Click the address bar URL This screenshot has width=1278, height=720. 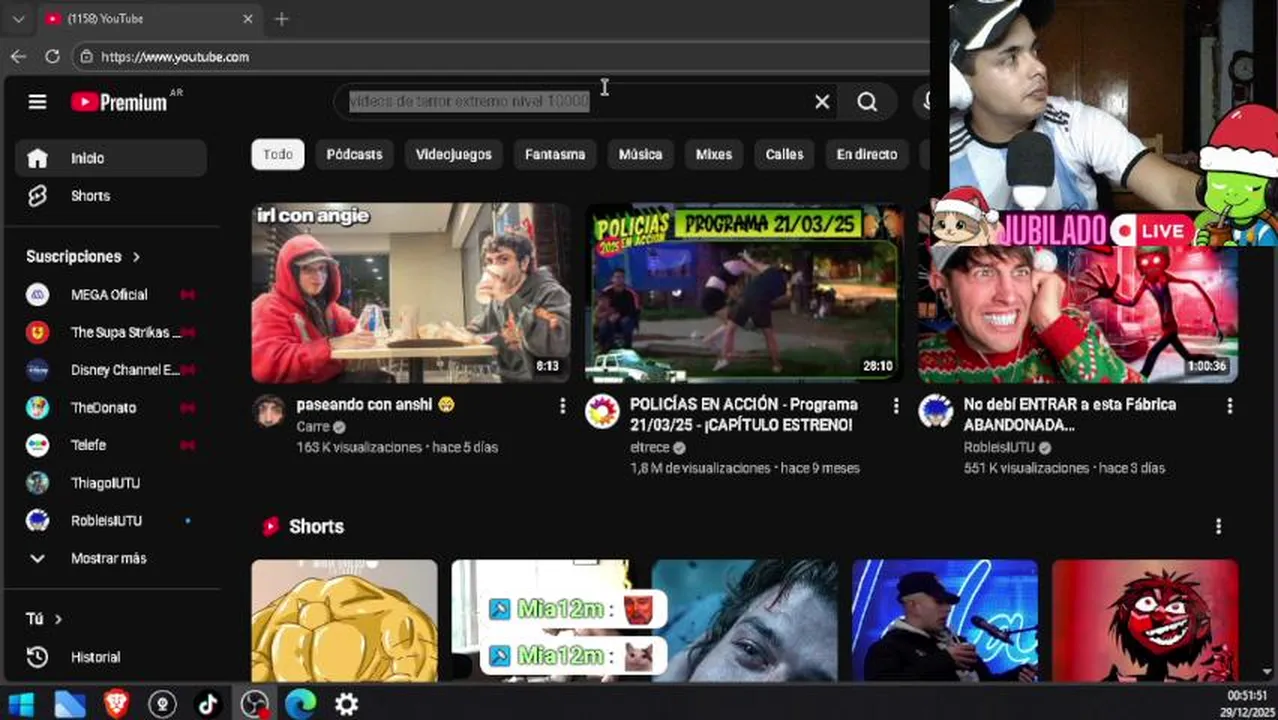[x=175, y=57]
